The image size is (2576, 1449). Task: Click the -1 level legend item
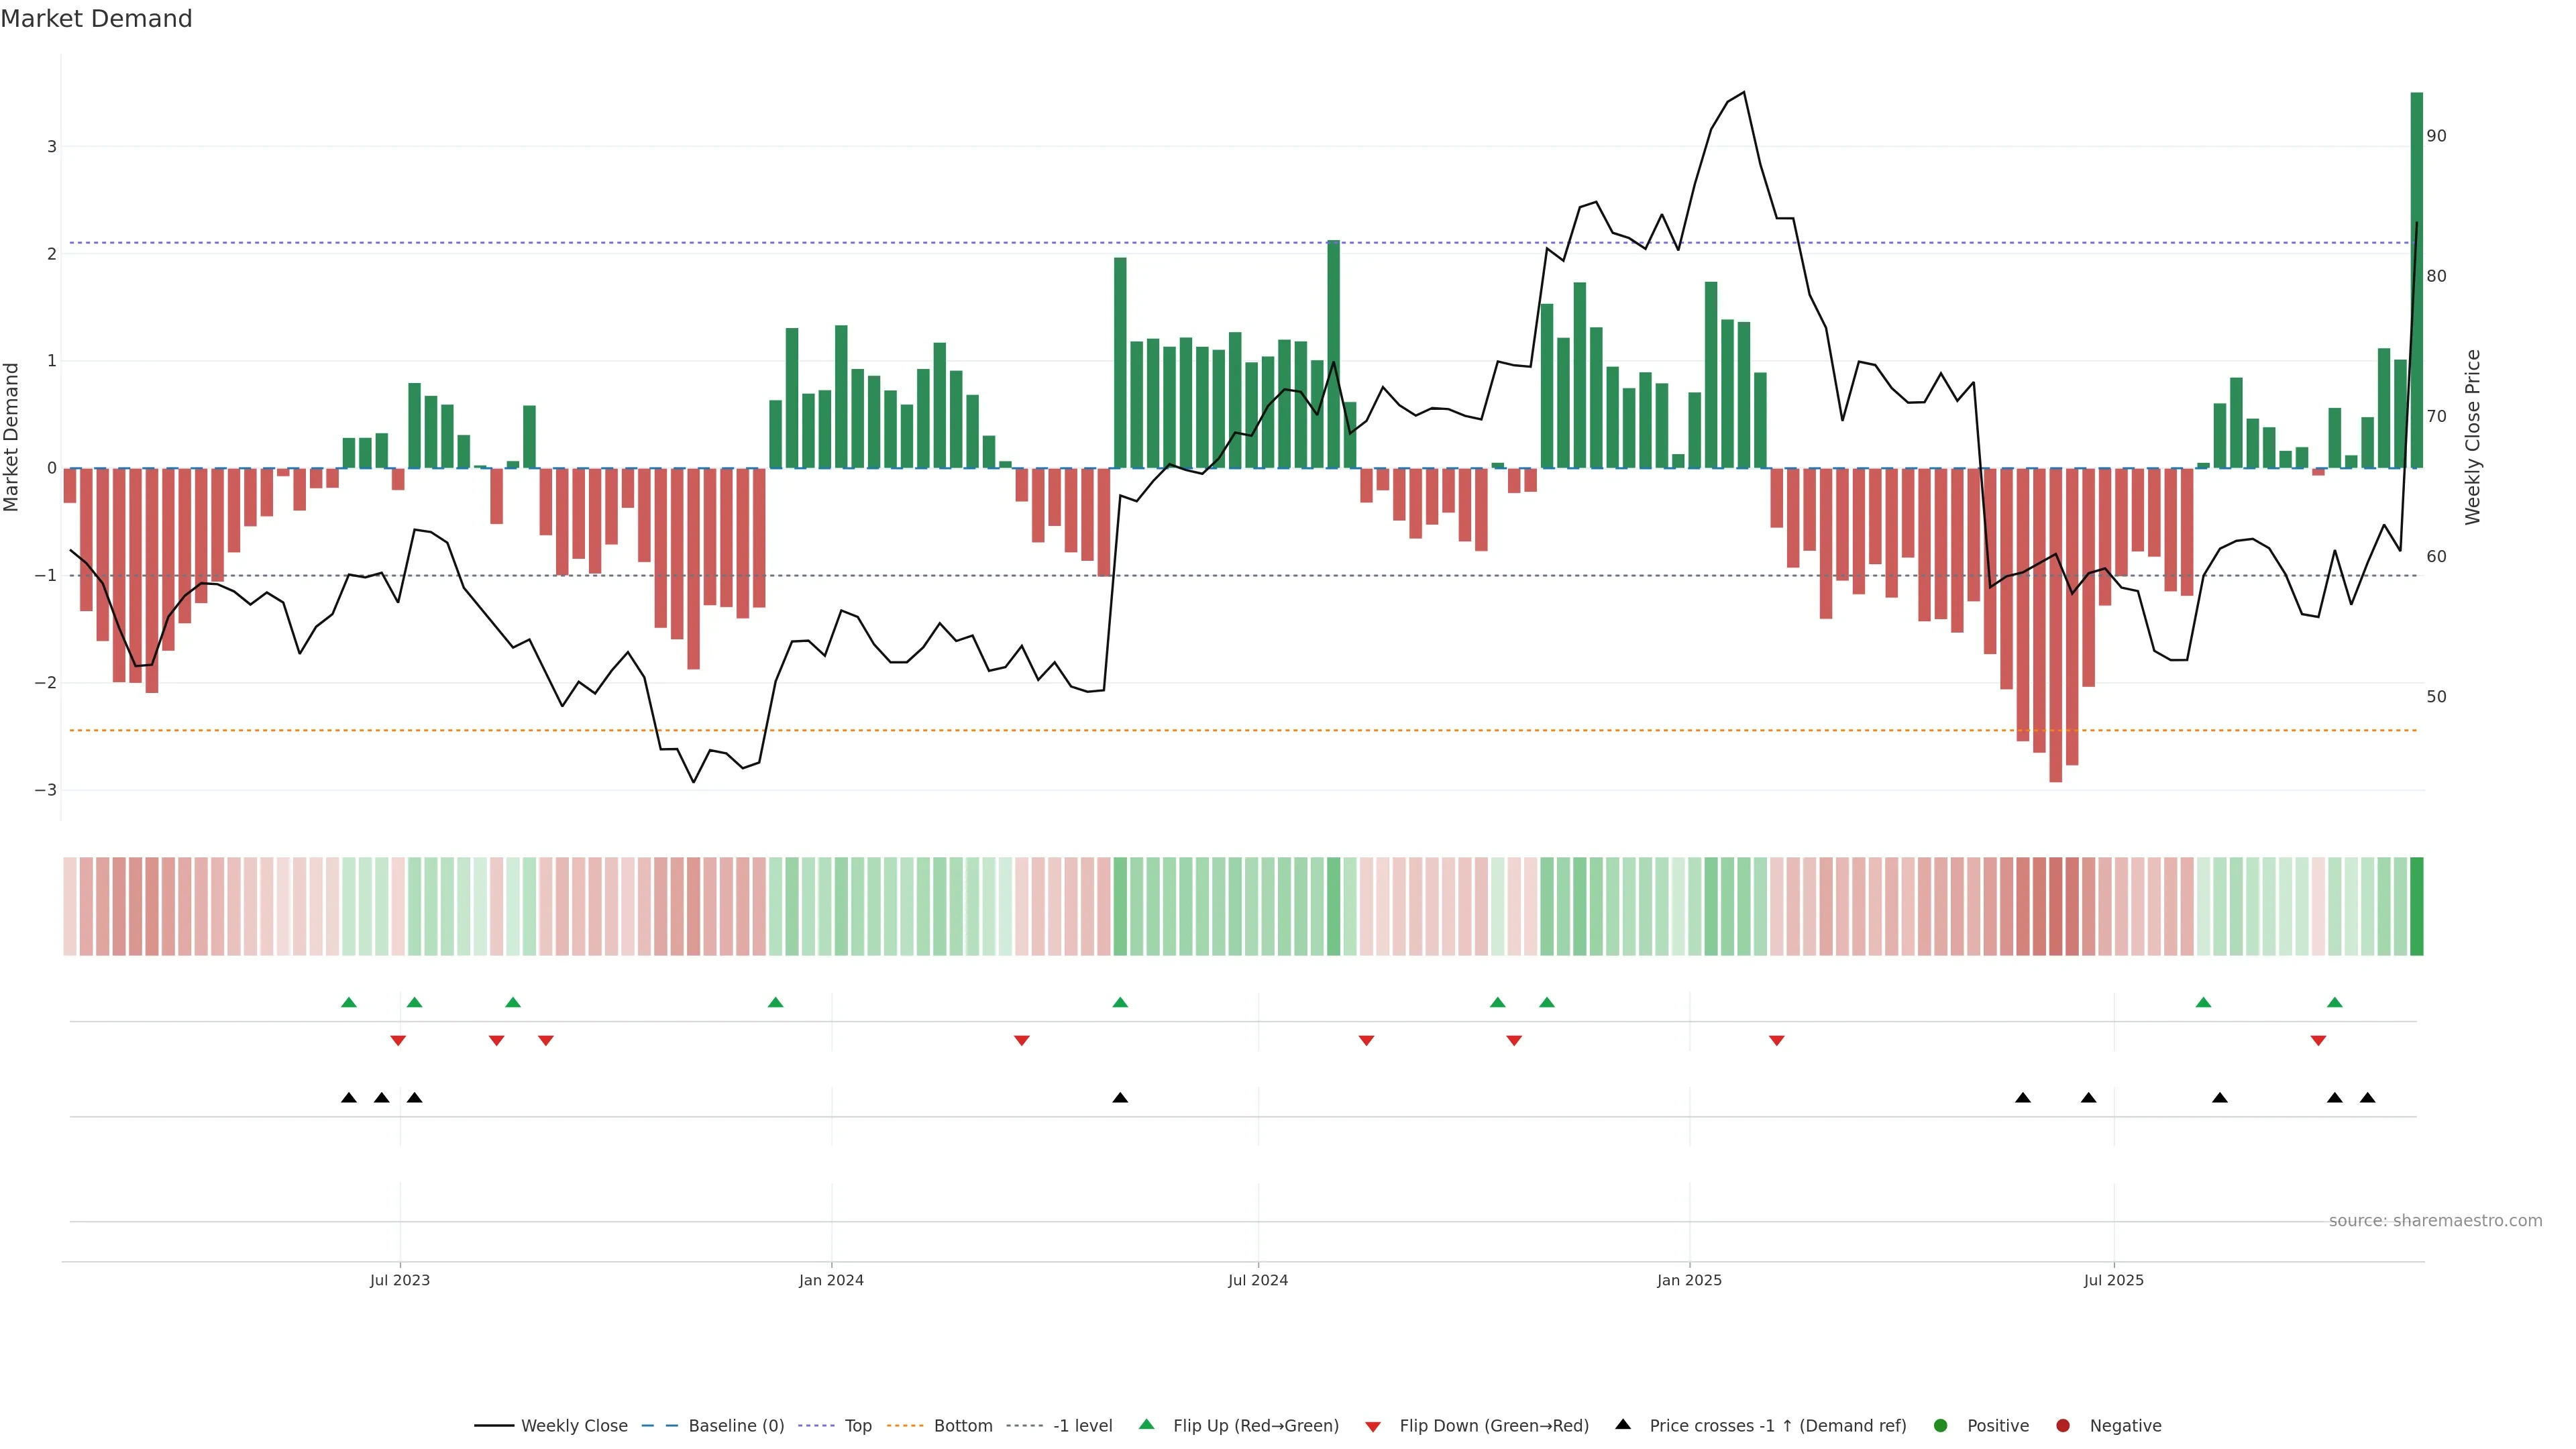[x=1082, y=1426]
